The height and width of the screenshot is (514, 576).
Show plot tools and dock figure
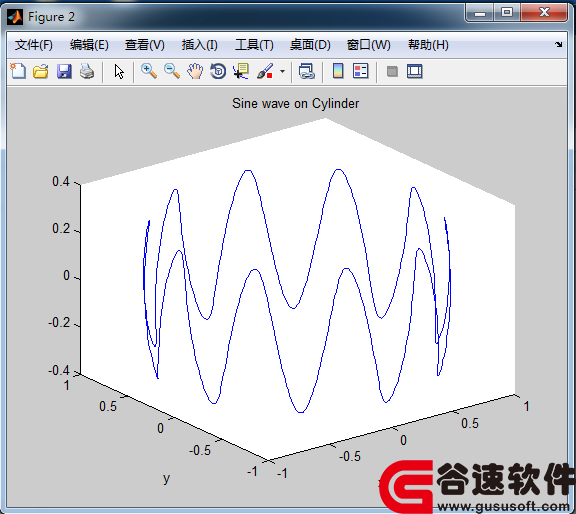coord(415,71)
